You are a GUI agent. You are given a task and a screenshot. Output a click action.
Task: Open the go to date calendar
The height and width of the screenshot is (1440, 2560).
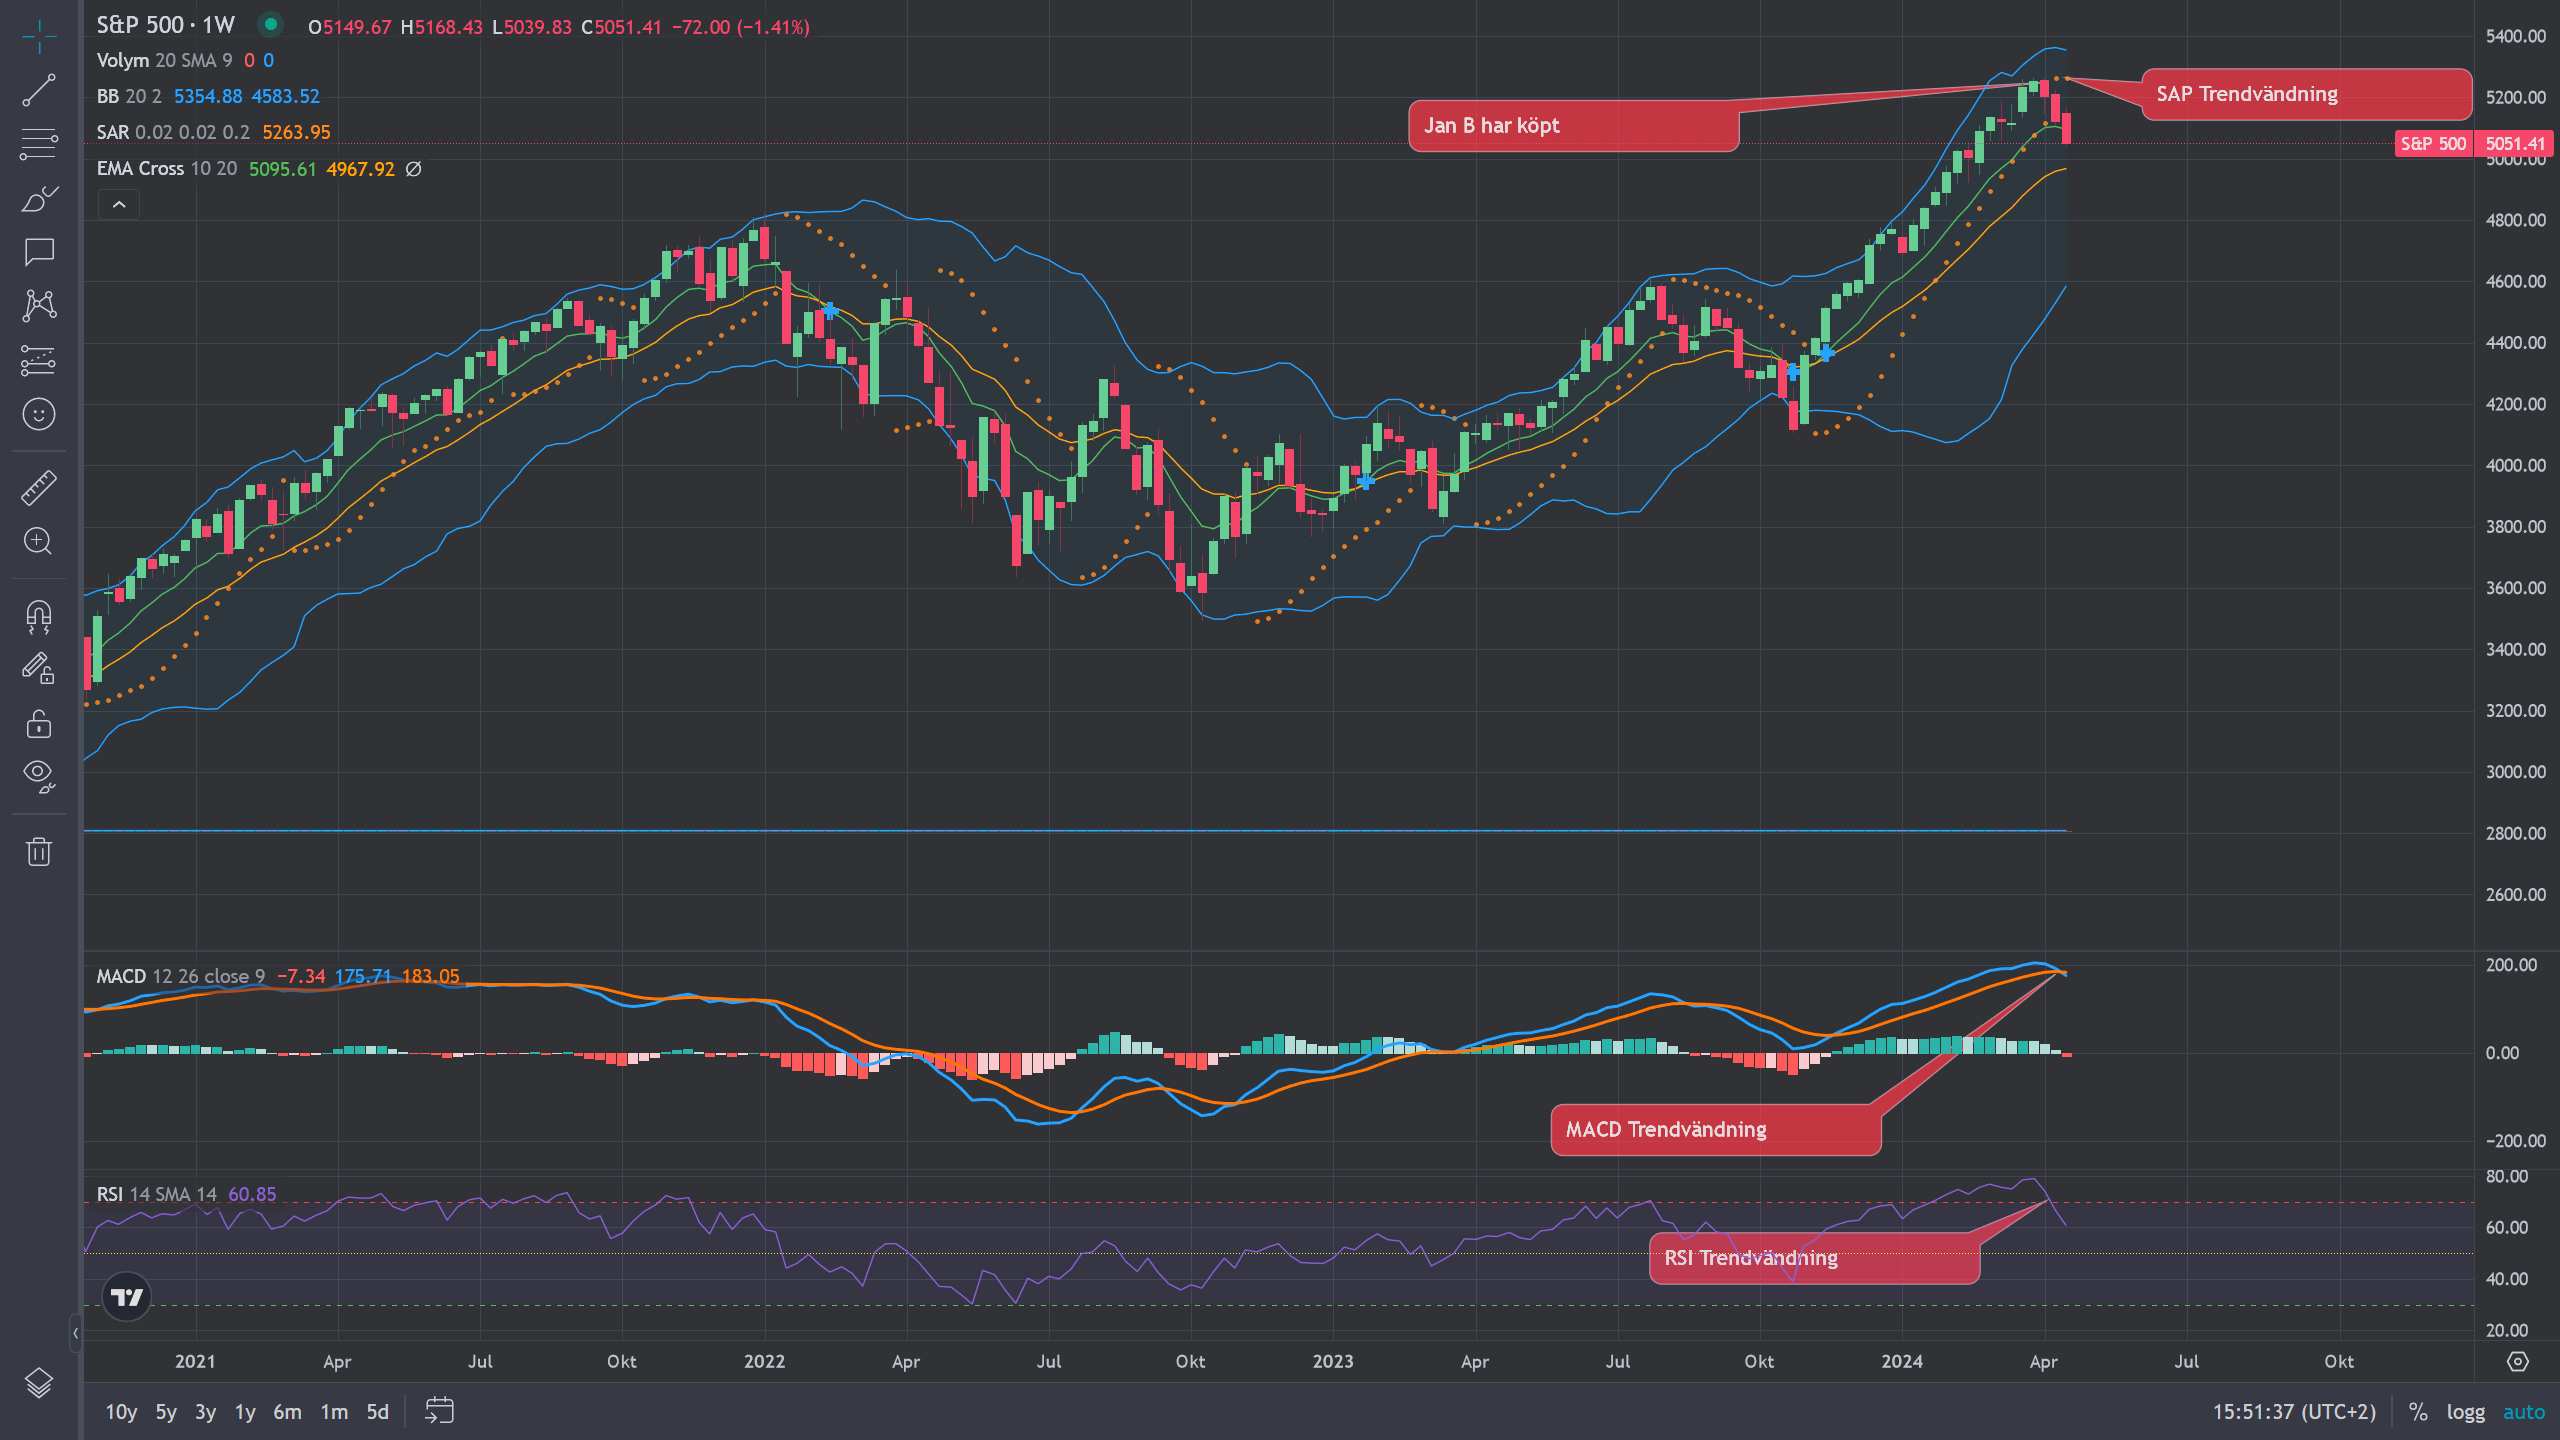(x=440, y=1411)
